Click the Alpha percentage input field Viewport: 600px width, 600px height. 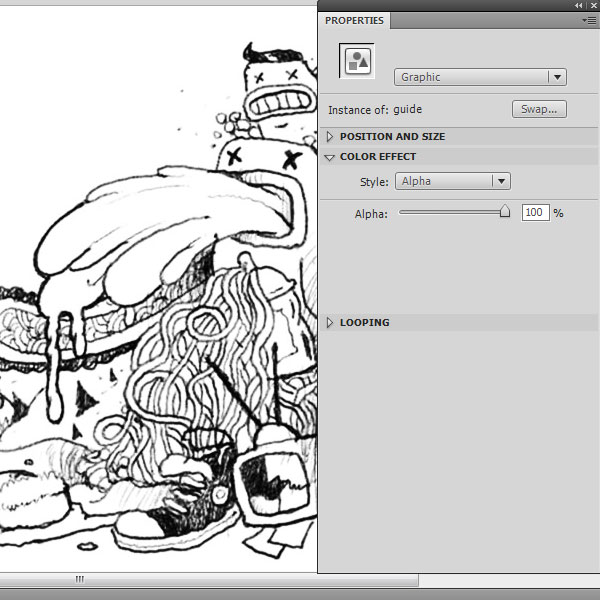pos(535,212)
